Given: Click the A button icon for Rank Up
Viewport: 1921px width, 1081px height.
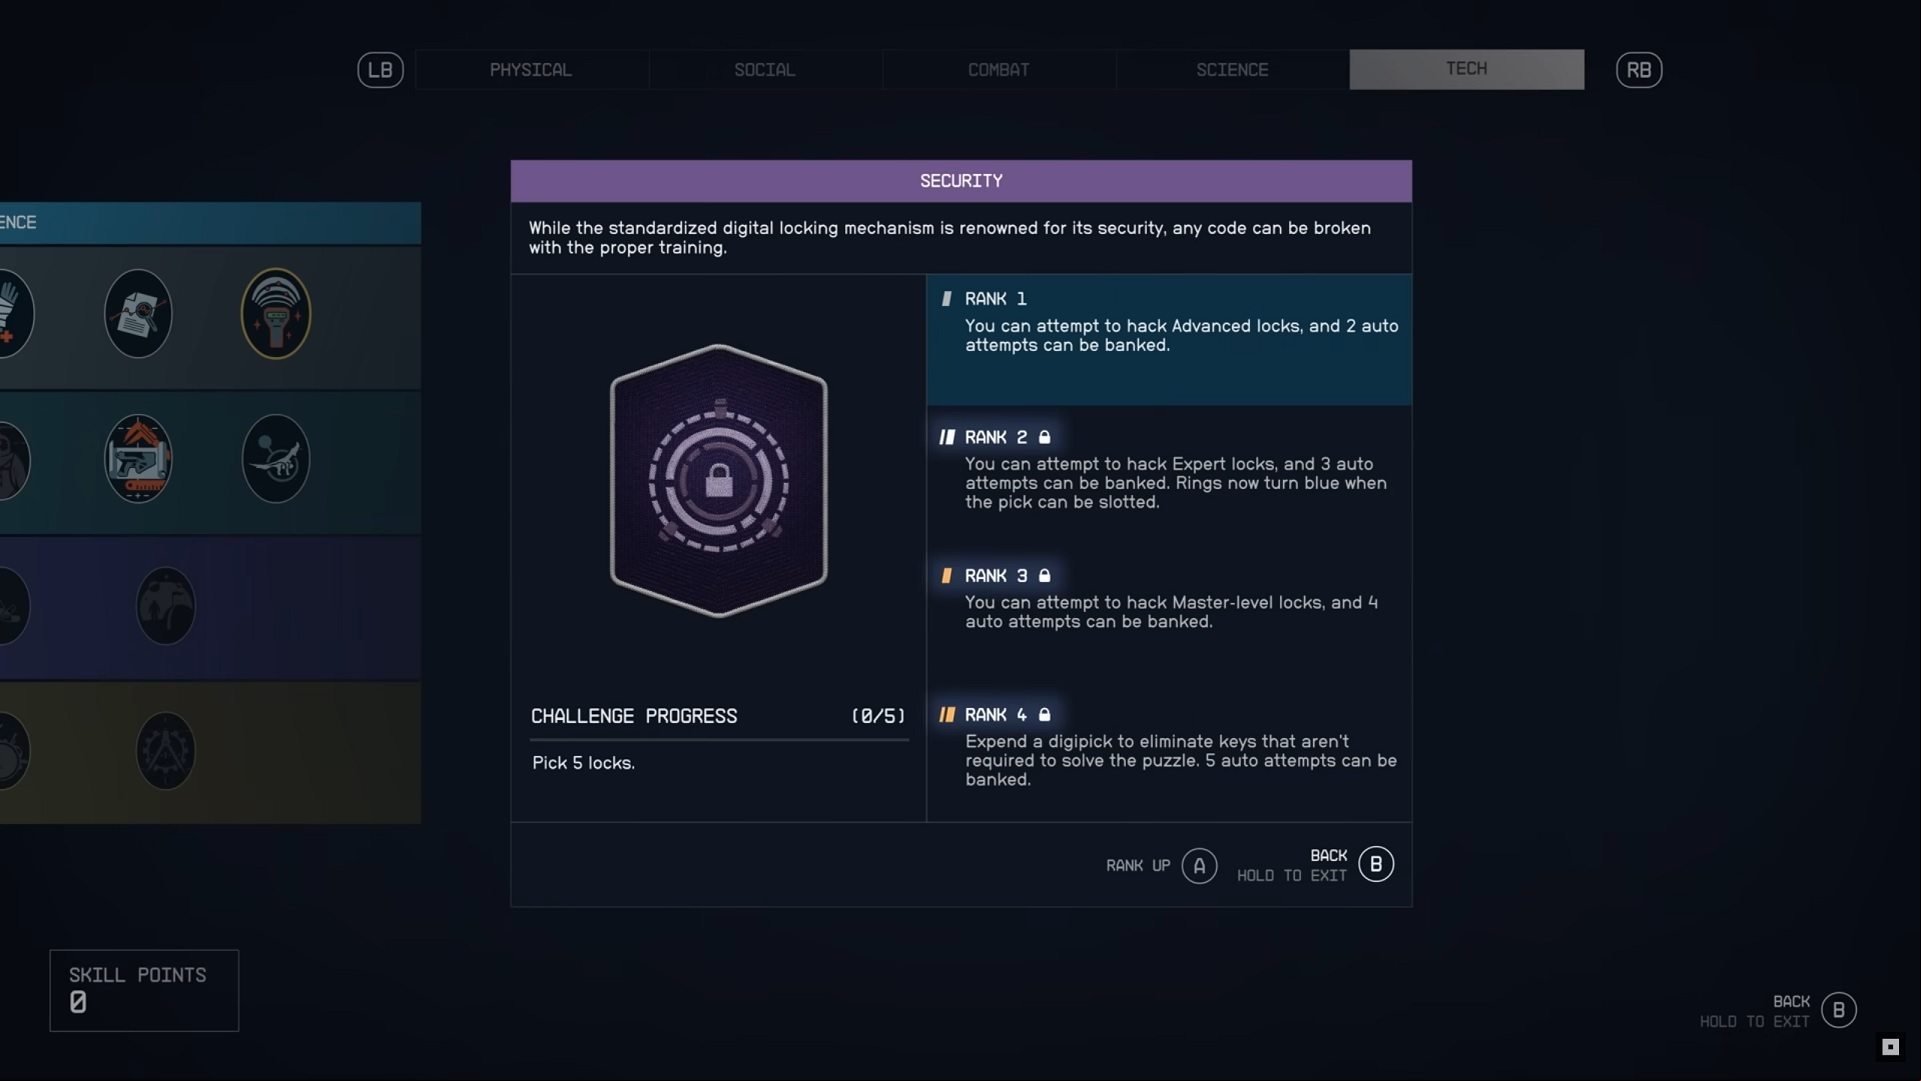Looking at the screenshot, I should click(1199, 866).
